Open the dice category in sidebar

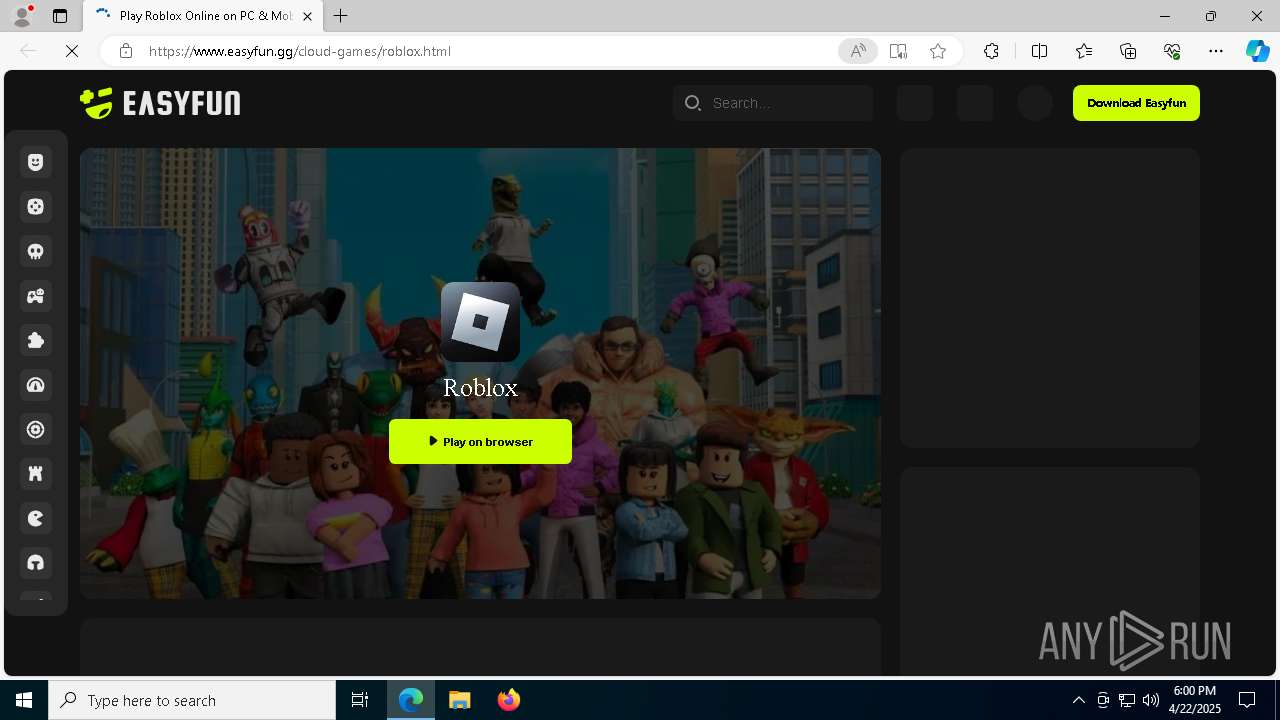36,207
